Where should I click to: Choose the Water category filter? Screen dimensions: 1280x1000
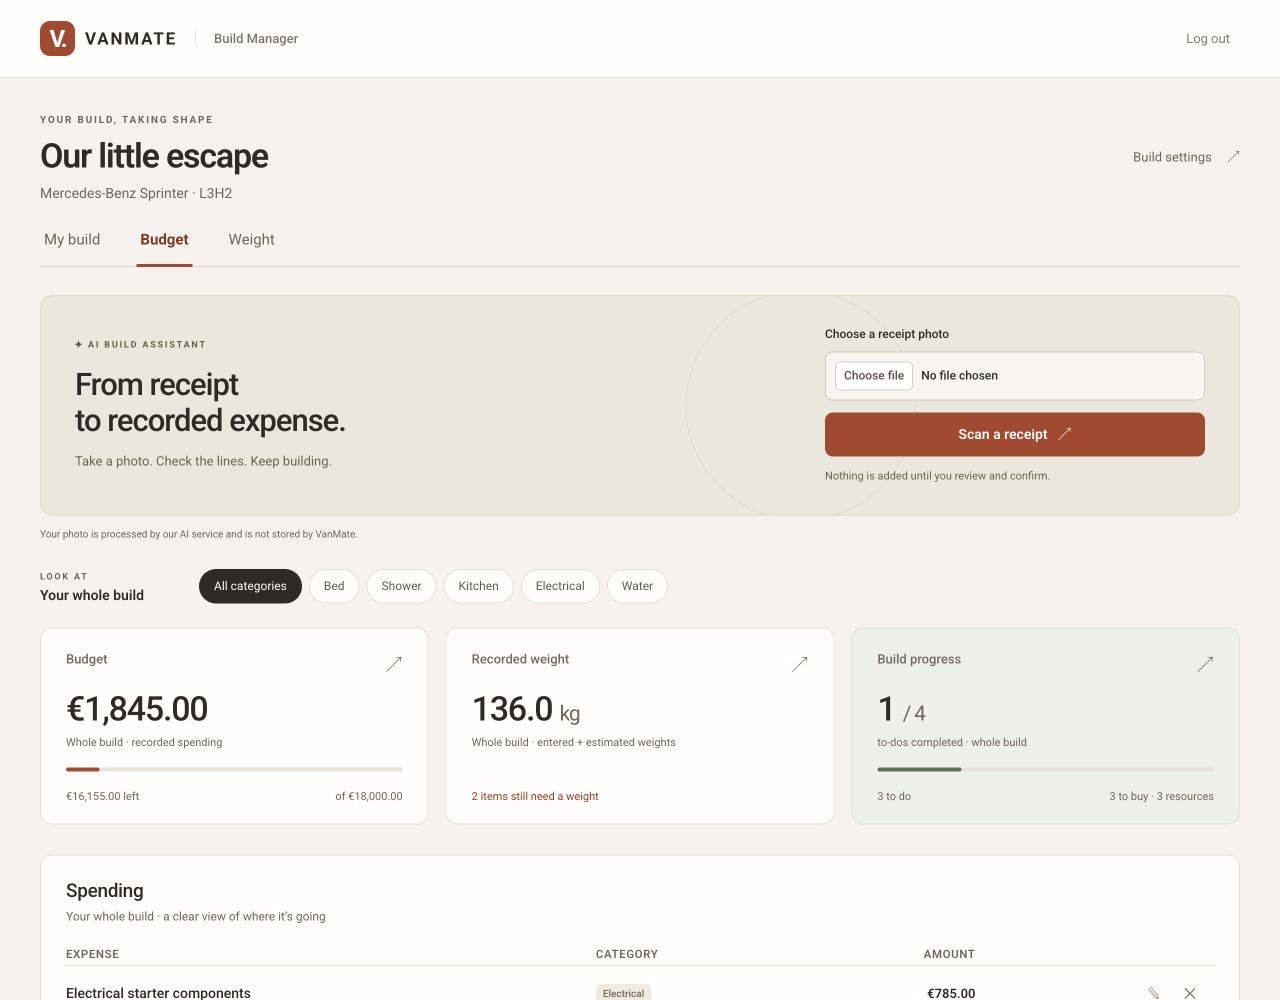coord(637,586)
